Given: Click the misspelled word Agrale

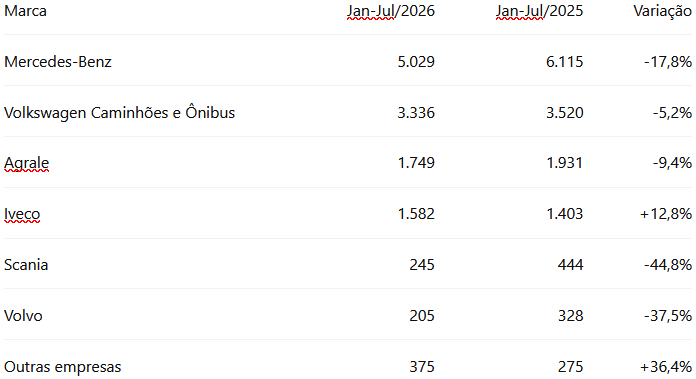Looking at the screenshot, I should pos(27,163).
